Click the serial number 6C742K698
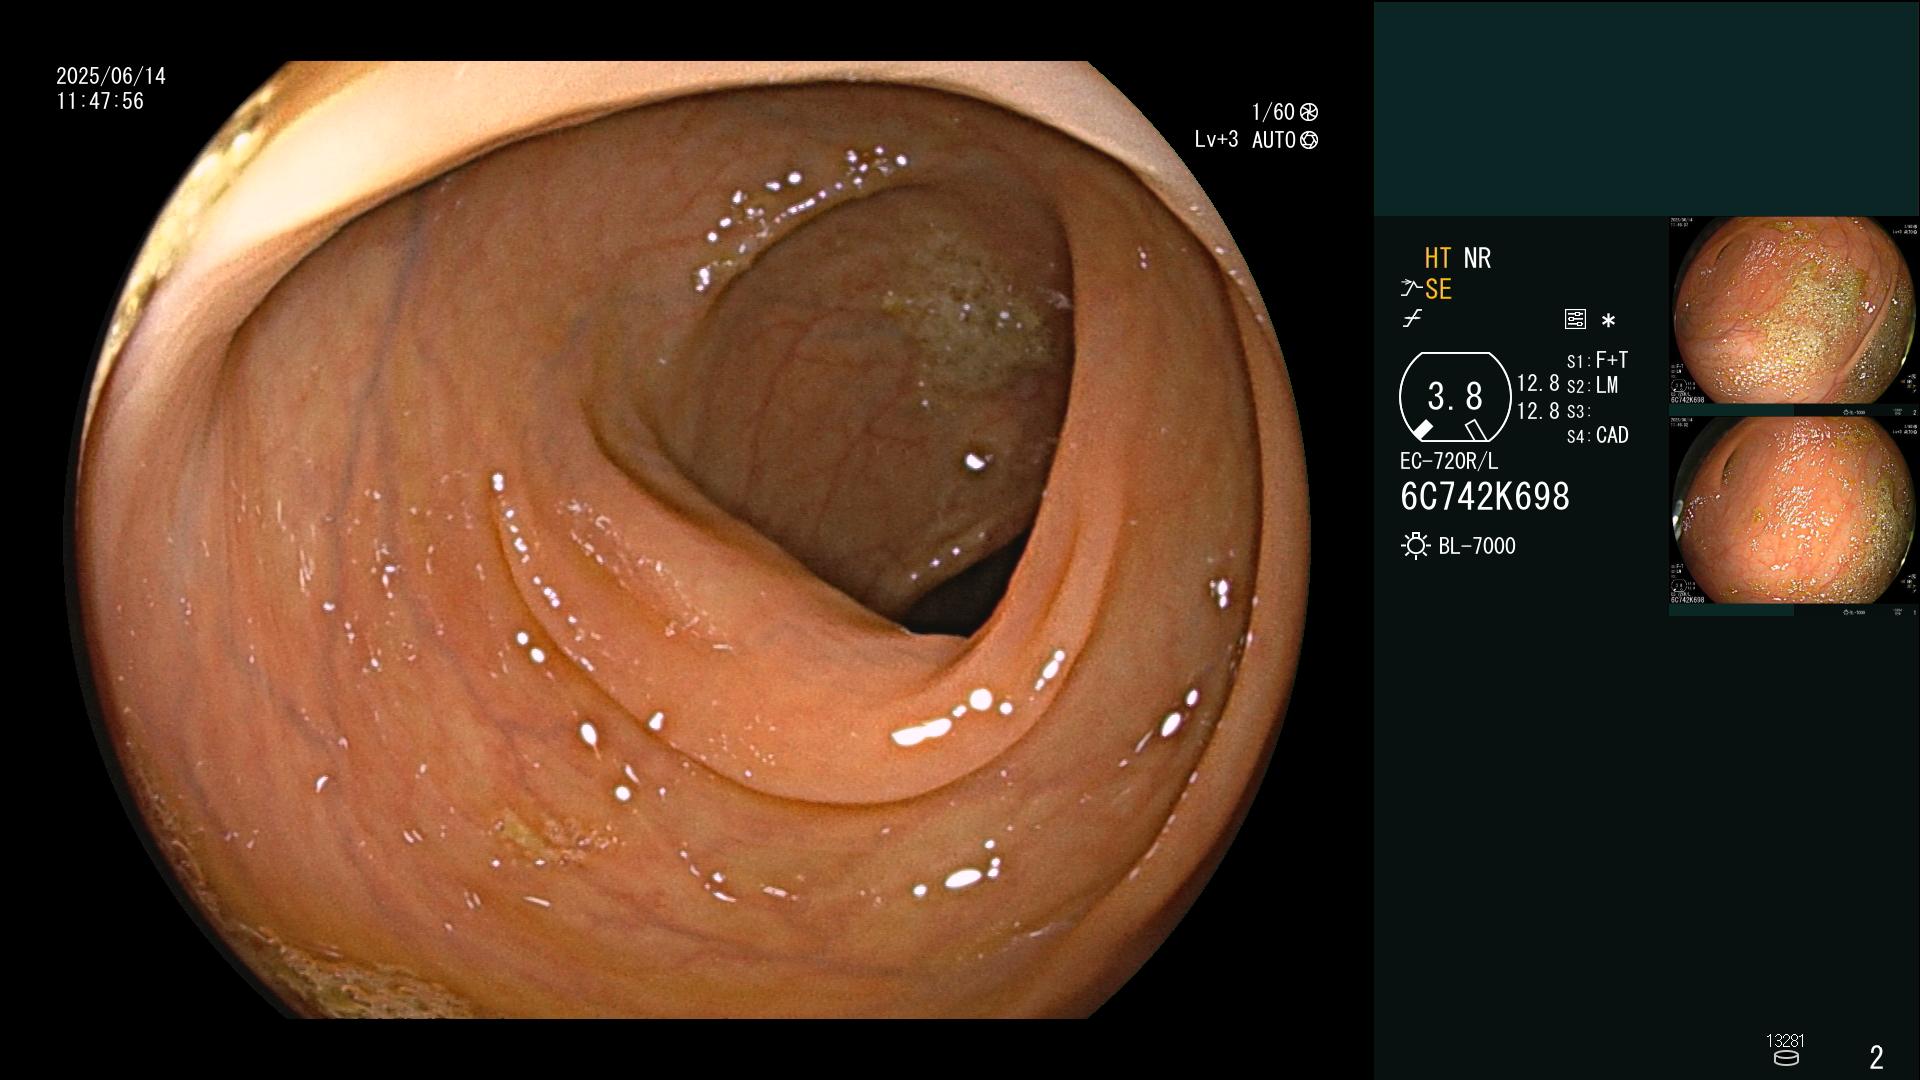 (x=1485, y=497)
